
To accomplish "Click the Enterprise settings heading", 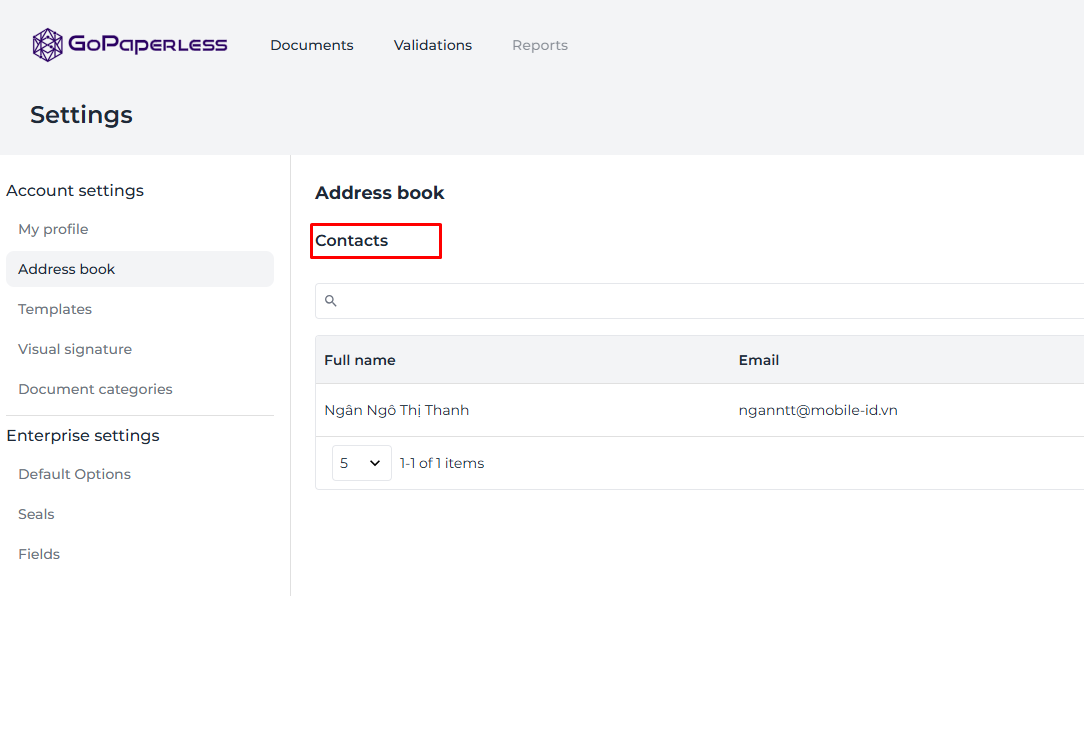I will coord(83,435).
